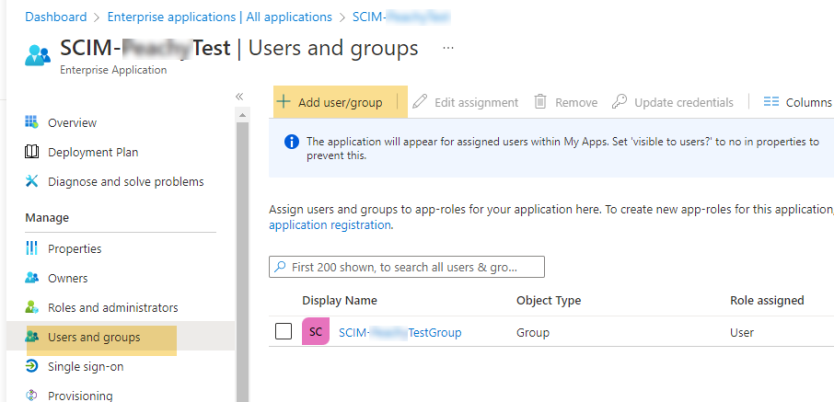
Task: Click the Overview grid icon in sidebar
Action: click(31, 123)
